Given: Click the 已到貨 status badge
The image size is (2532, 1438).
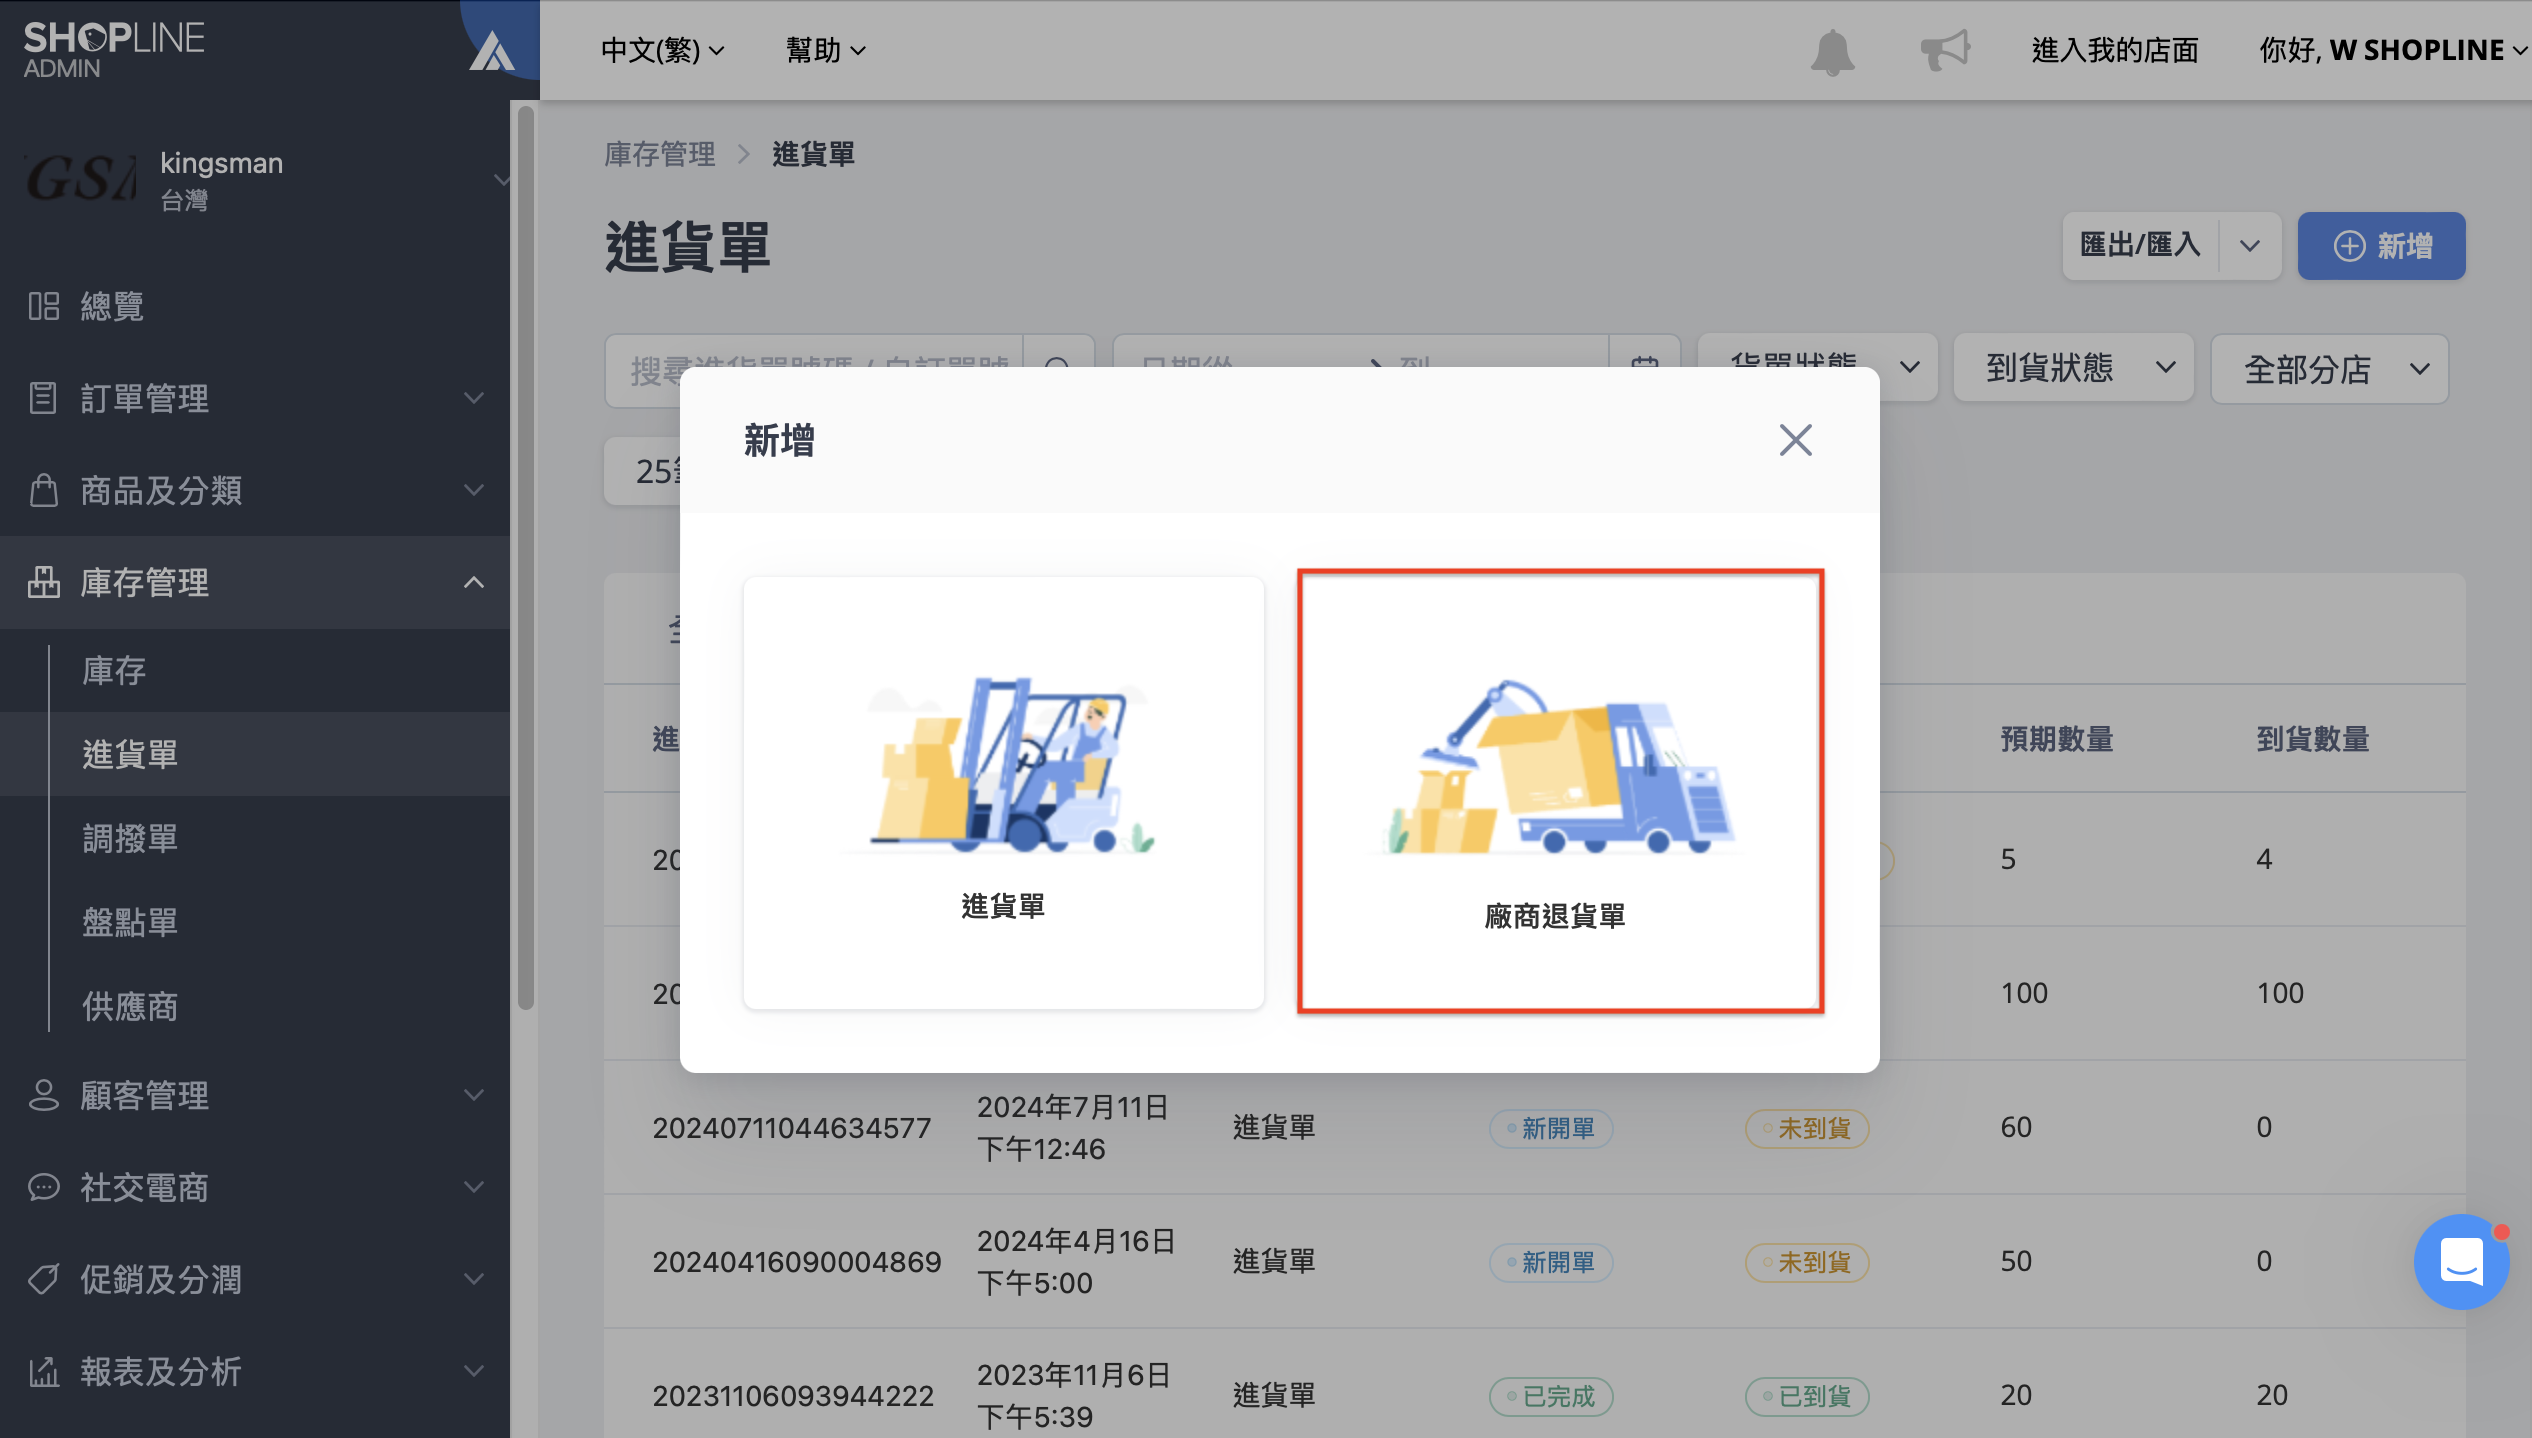Looking at the screenshot, I should click(x=1807, y=1396).
